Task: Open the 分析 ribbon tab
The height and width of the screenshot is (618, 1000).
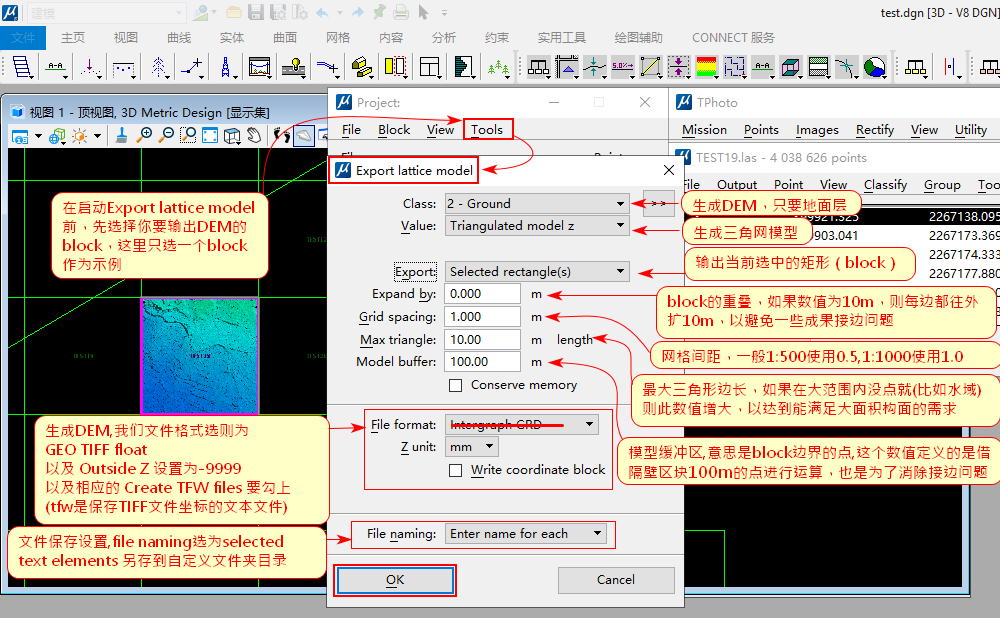Action: point(444,38)
